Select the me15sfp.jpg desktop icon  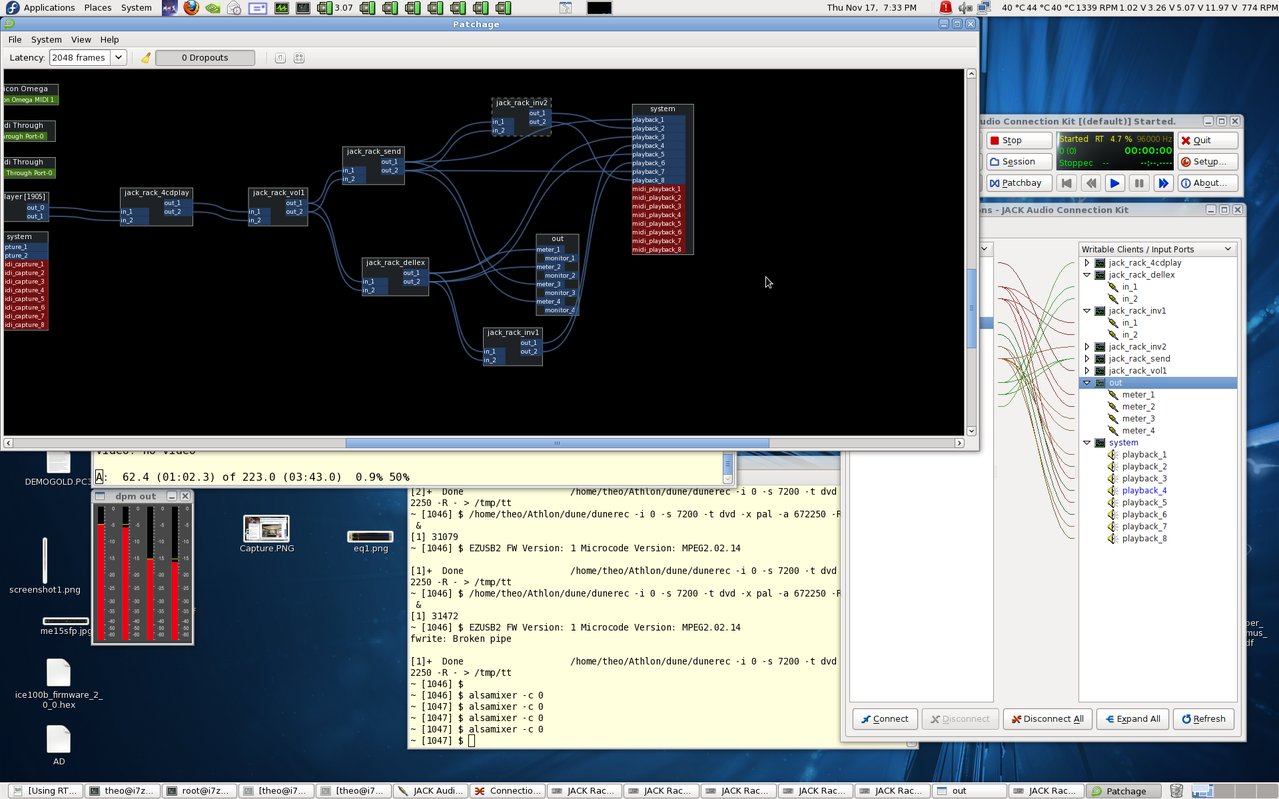(66, 621)
